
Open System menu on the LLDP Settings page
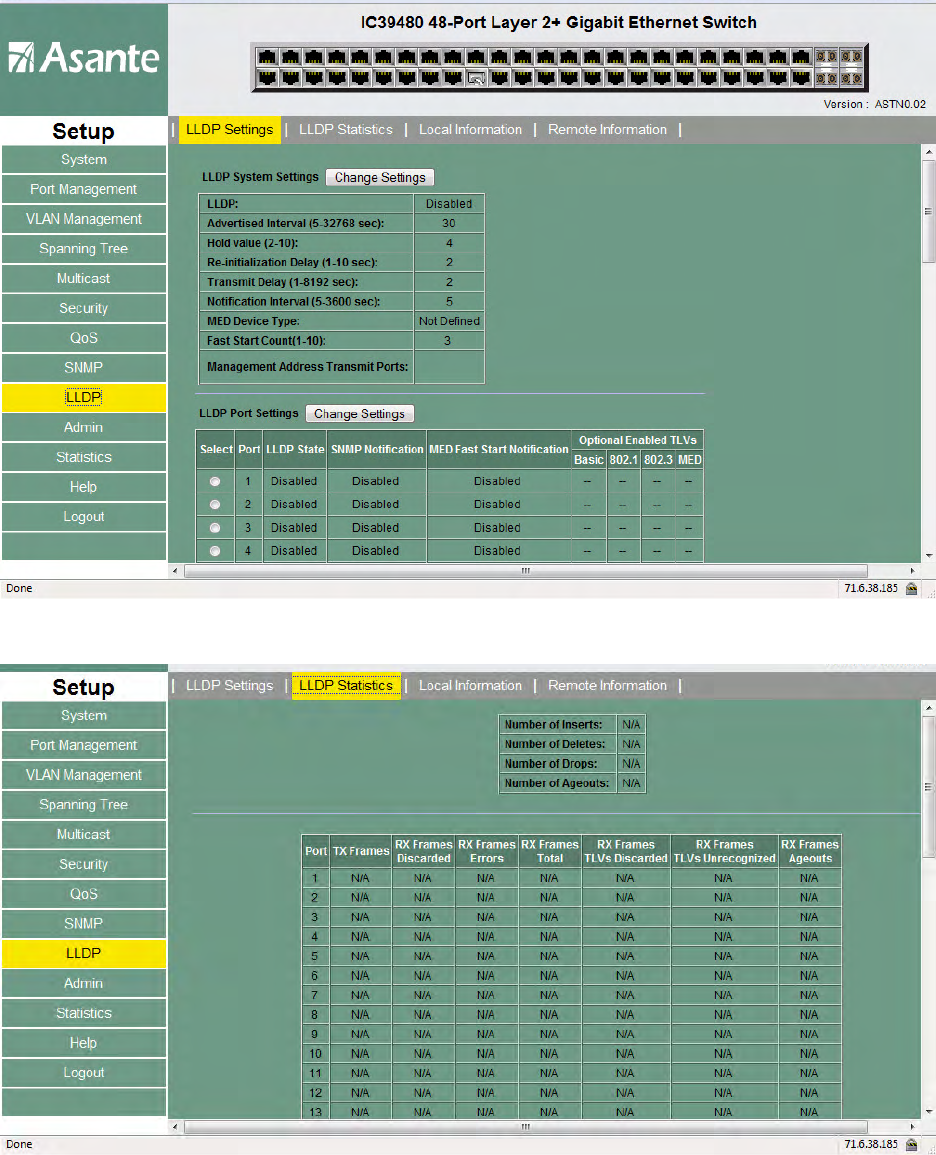(84, 160)
